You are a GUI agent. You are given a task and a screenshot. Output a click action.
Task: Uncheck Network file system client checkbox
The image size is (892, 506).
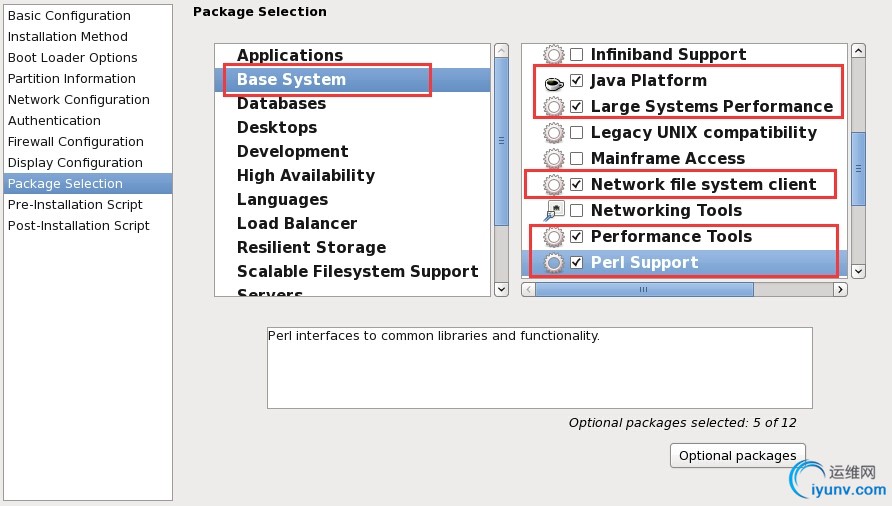pos(576,184)
